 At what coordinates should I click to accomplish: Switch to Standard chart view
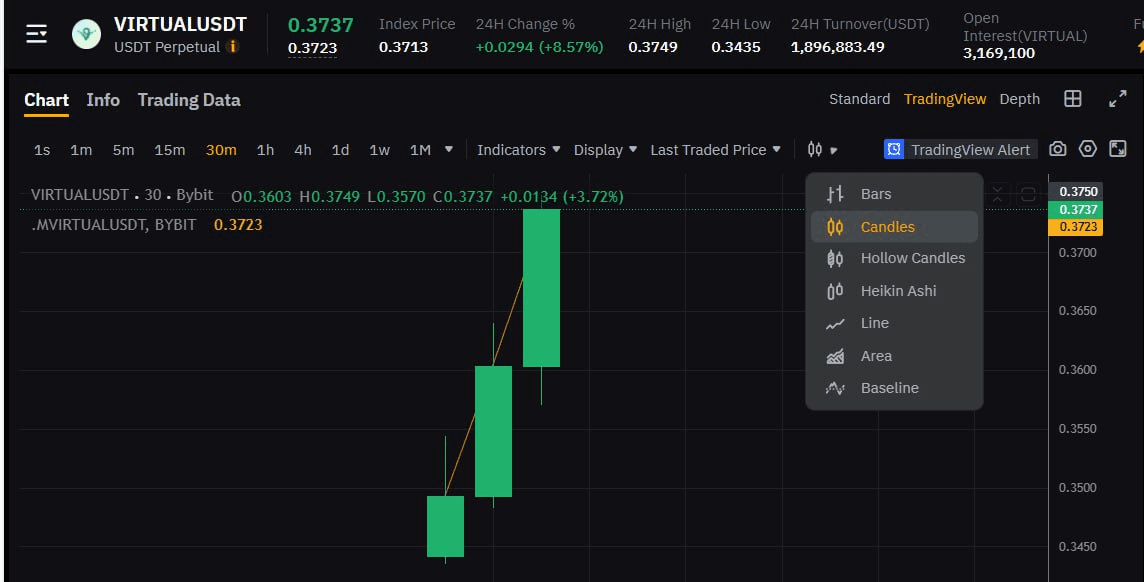coord(859,99)
